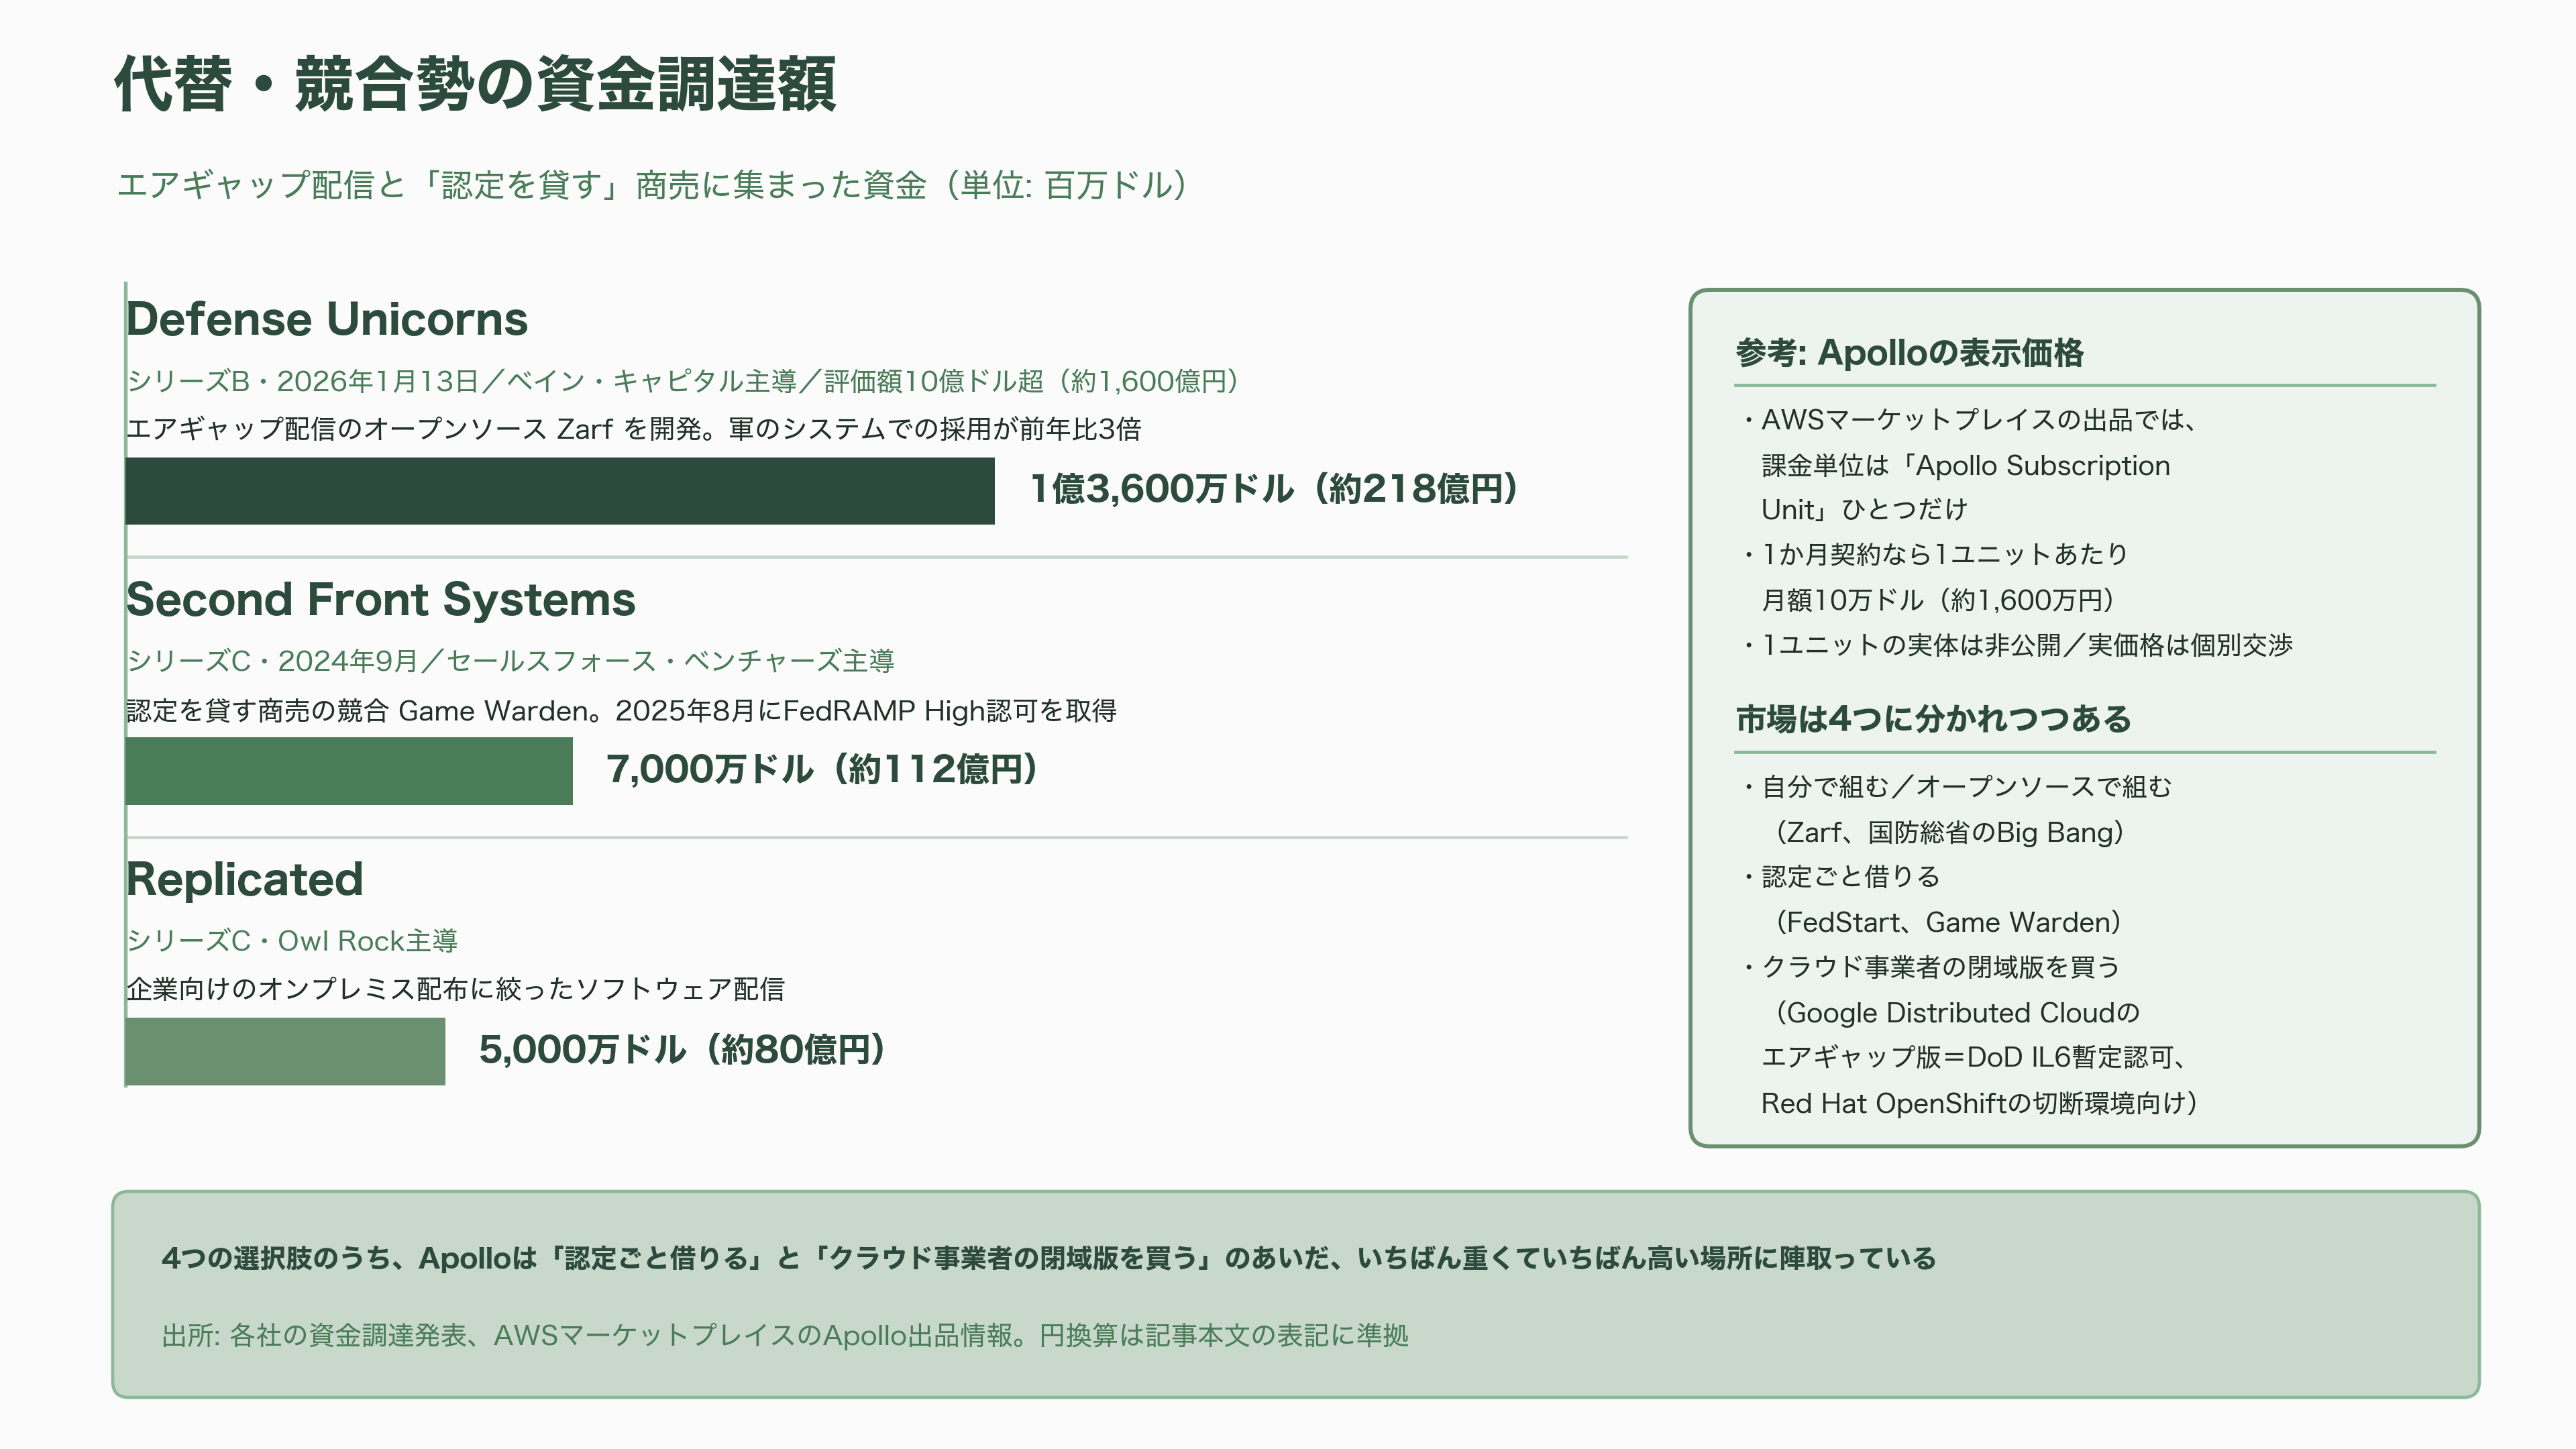Click the 出所 source note in footer

[785, 1336]
